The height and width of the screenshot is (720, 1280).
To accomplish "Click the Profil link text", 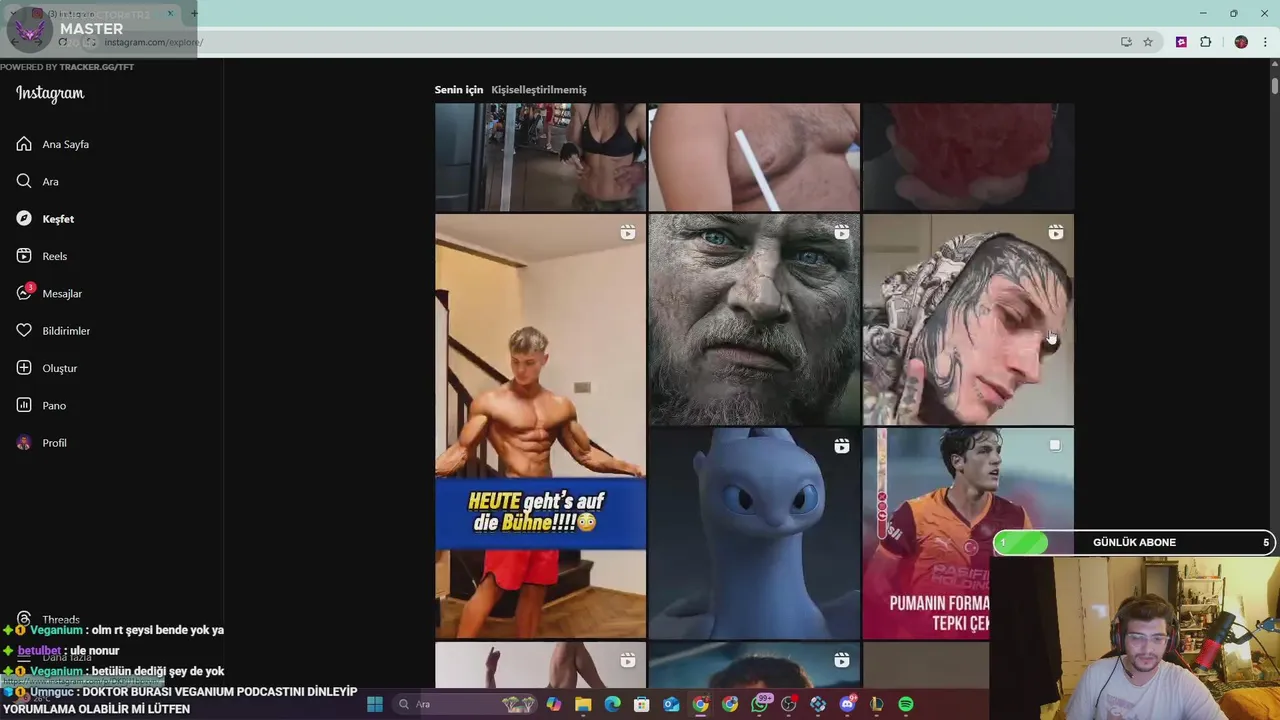I will click(55, 443).
